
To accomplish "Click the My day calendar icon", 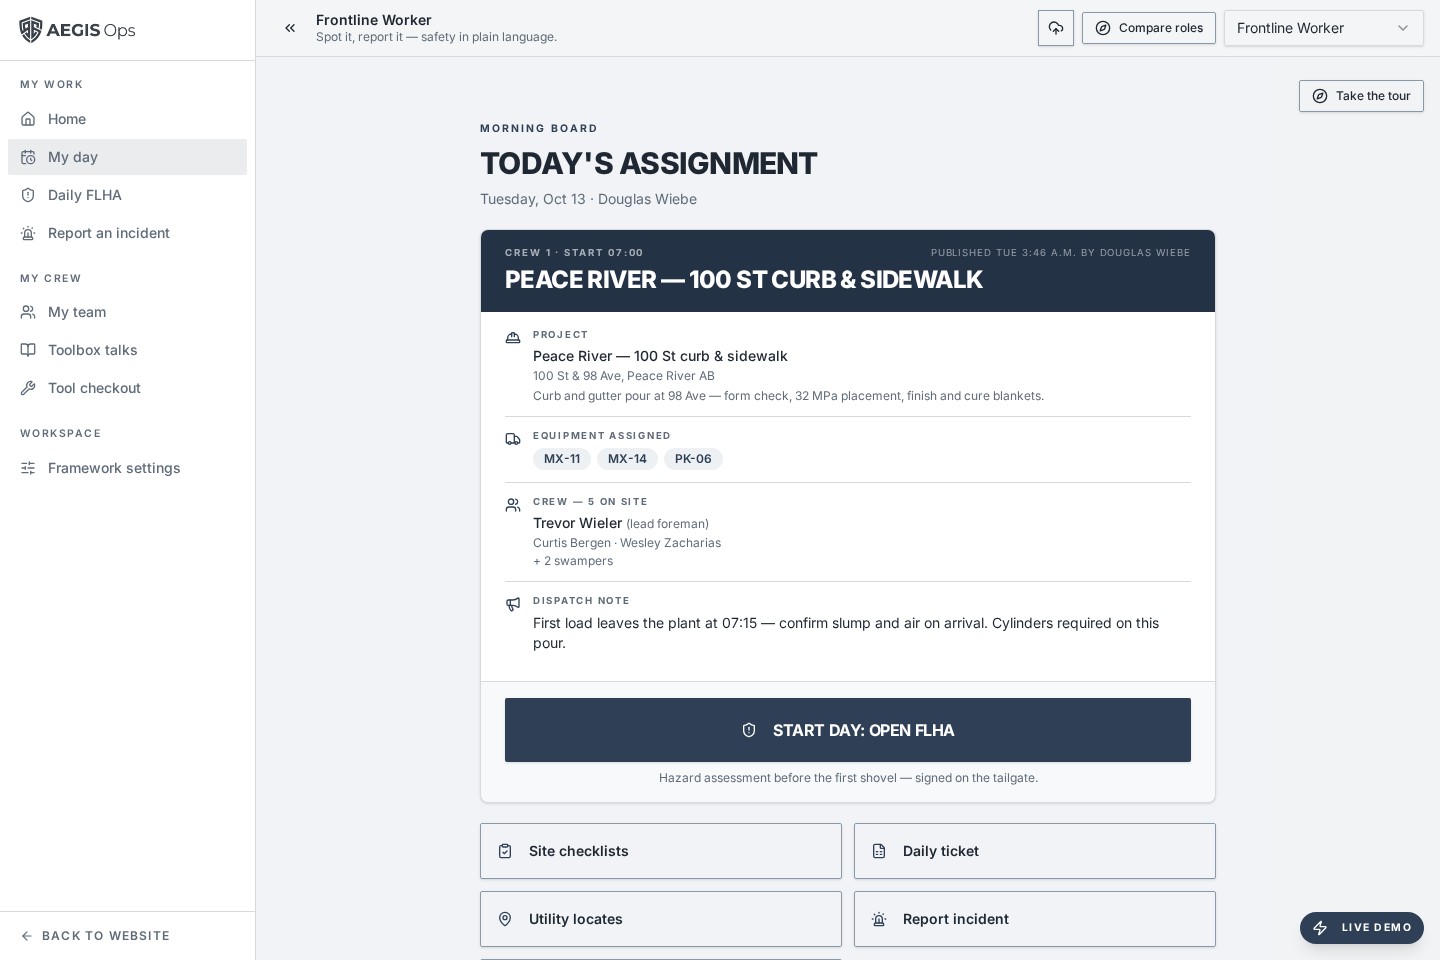I will pos(28,157).
